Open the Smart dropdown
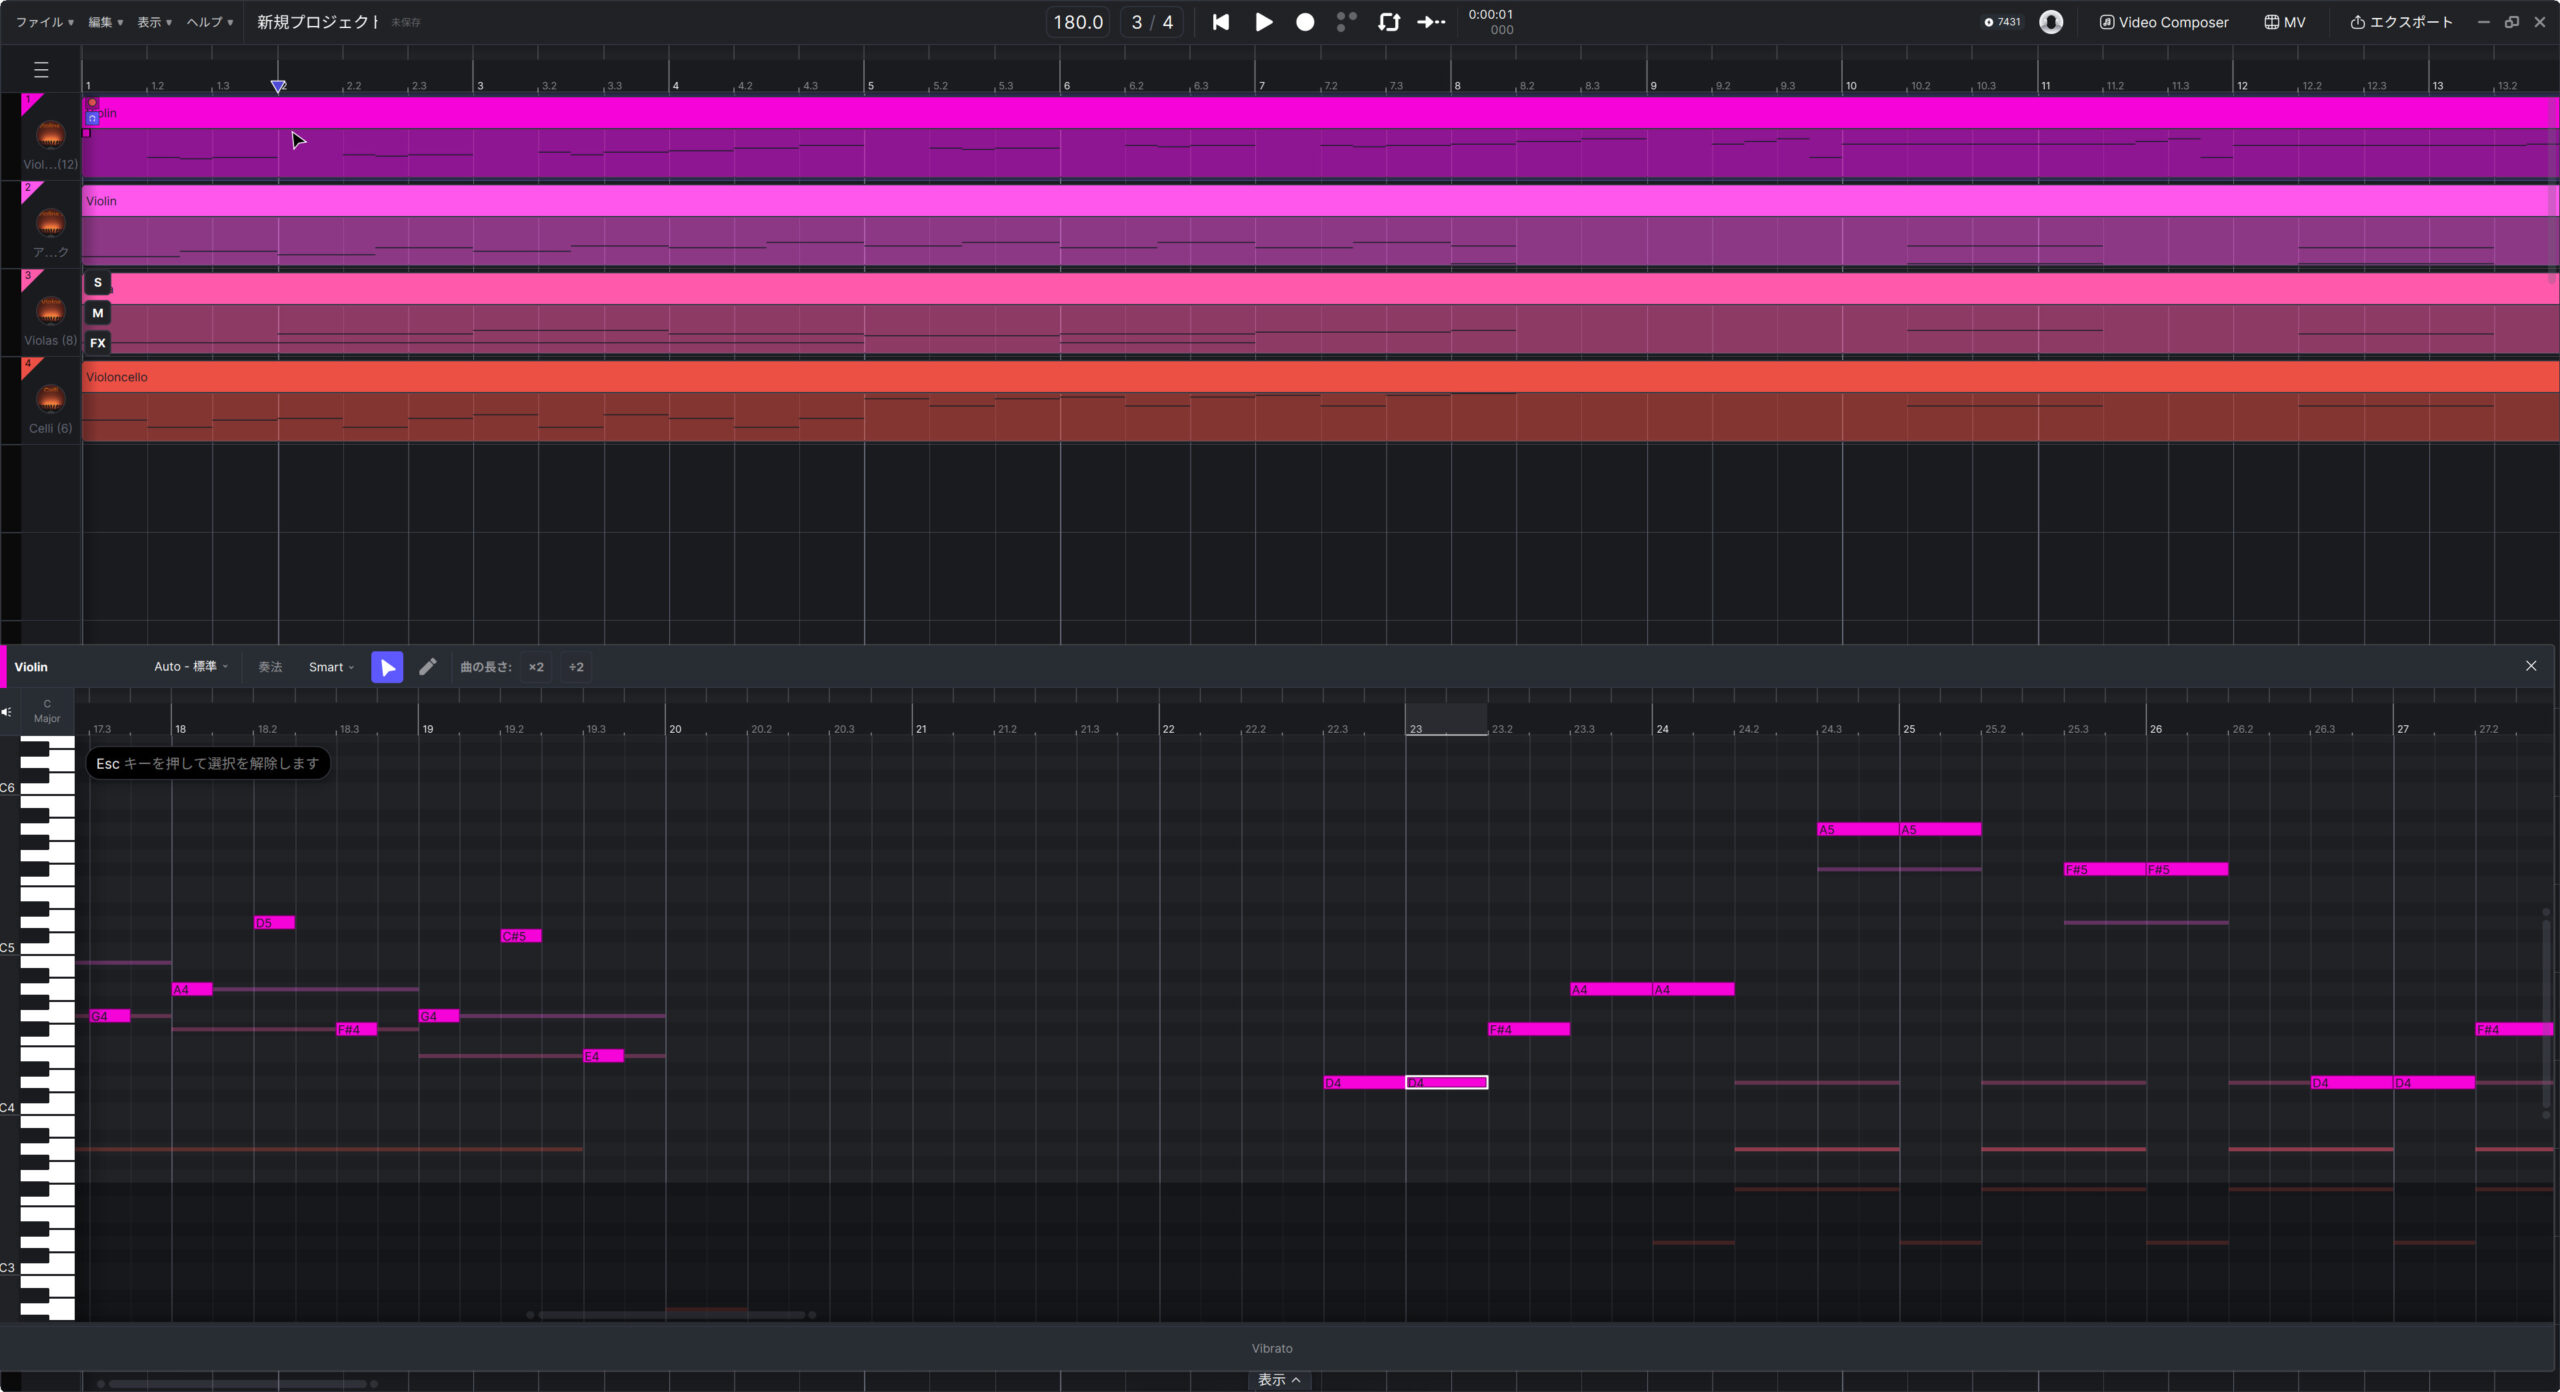The height and width of the screenshot is (1392, 2560). (331, 667)
